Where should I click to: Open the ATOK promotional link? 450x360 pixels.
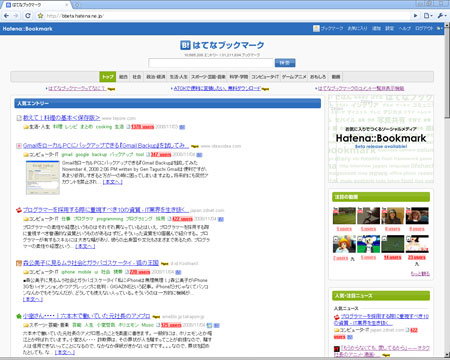tap(217, 88)
